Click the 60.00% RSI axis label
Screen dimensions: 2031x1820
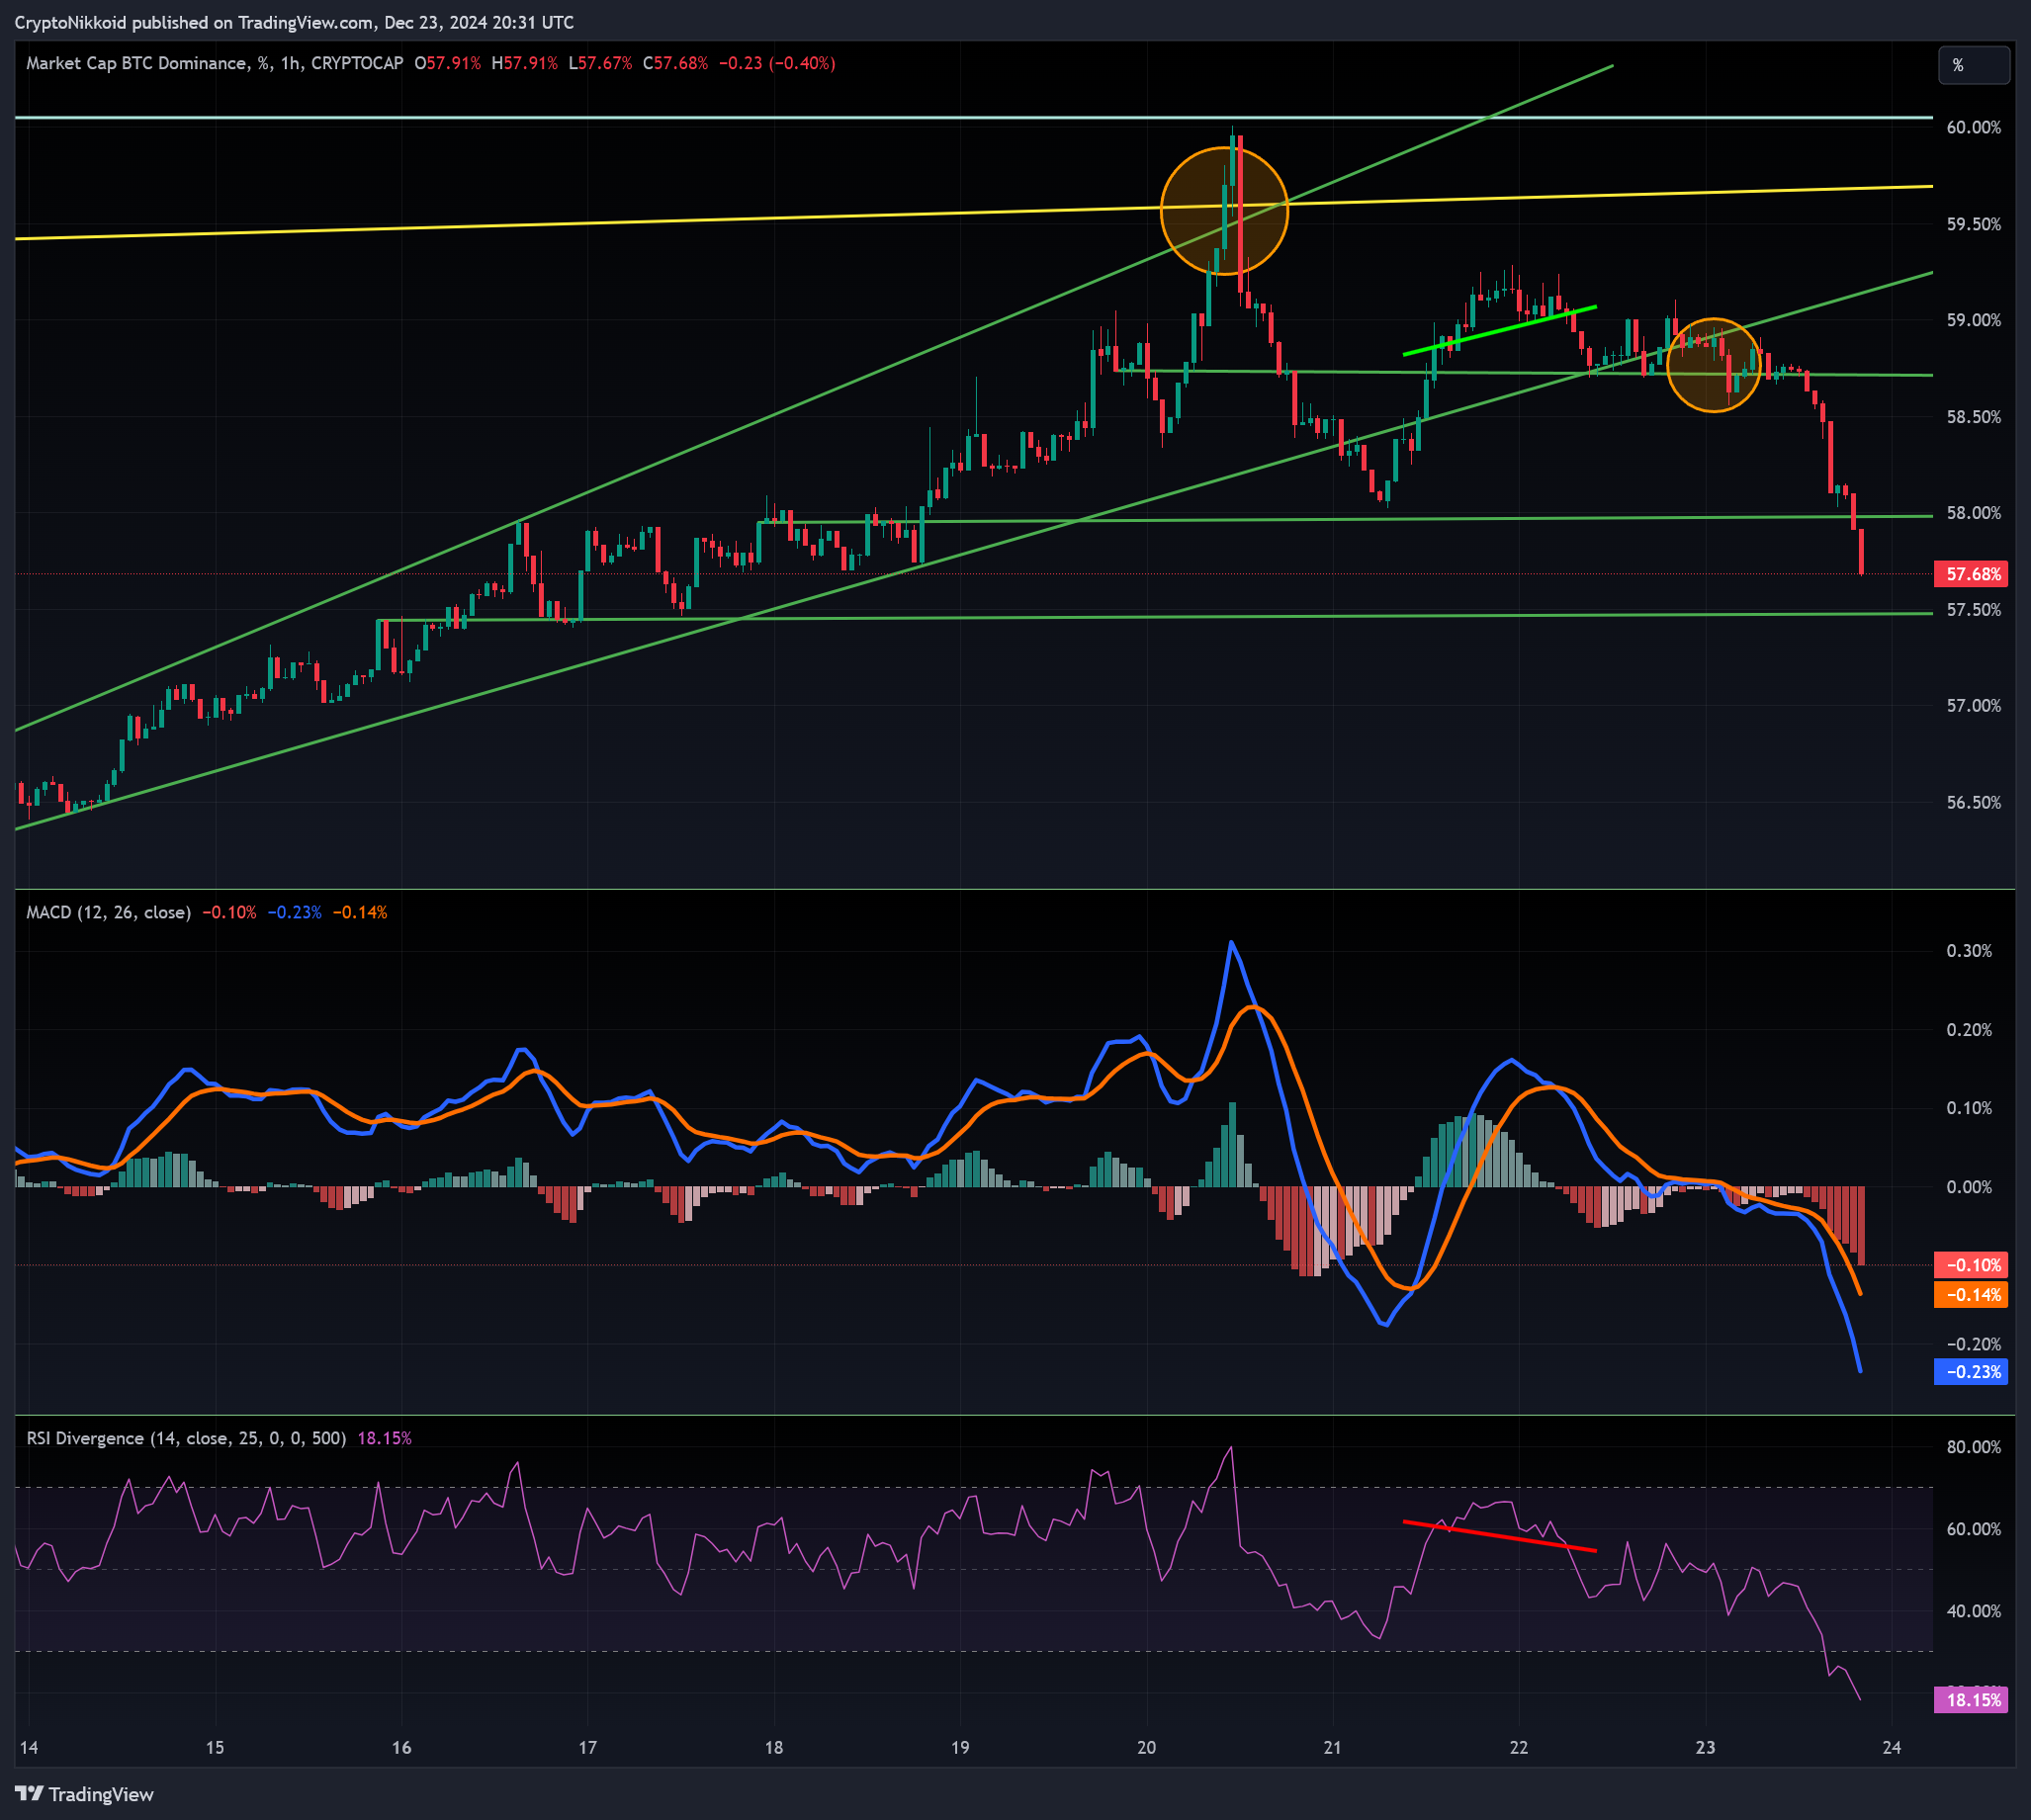pyautogui.click(x=1973, y=1529)
